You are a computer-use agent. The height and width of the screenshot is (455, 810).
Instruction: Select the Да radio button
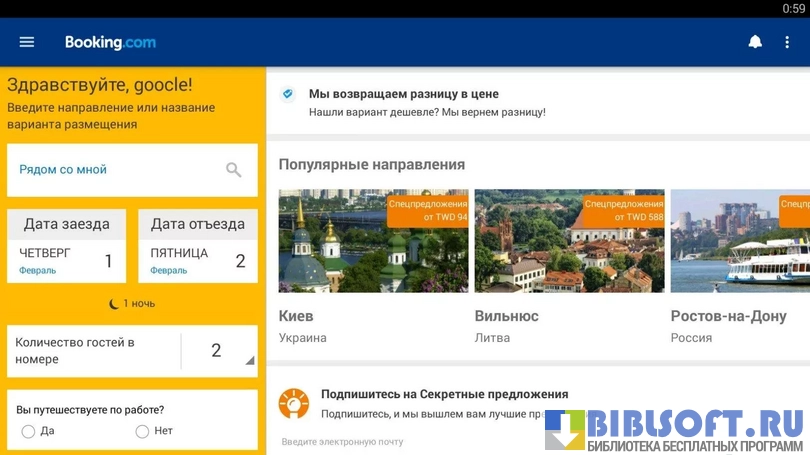(28, 431)
